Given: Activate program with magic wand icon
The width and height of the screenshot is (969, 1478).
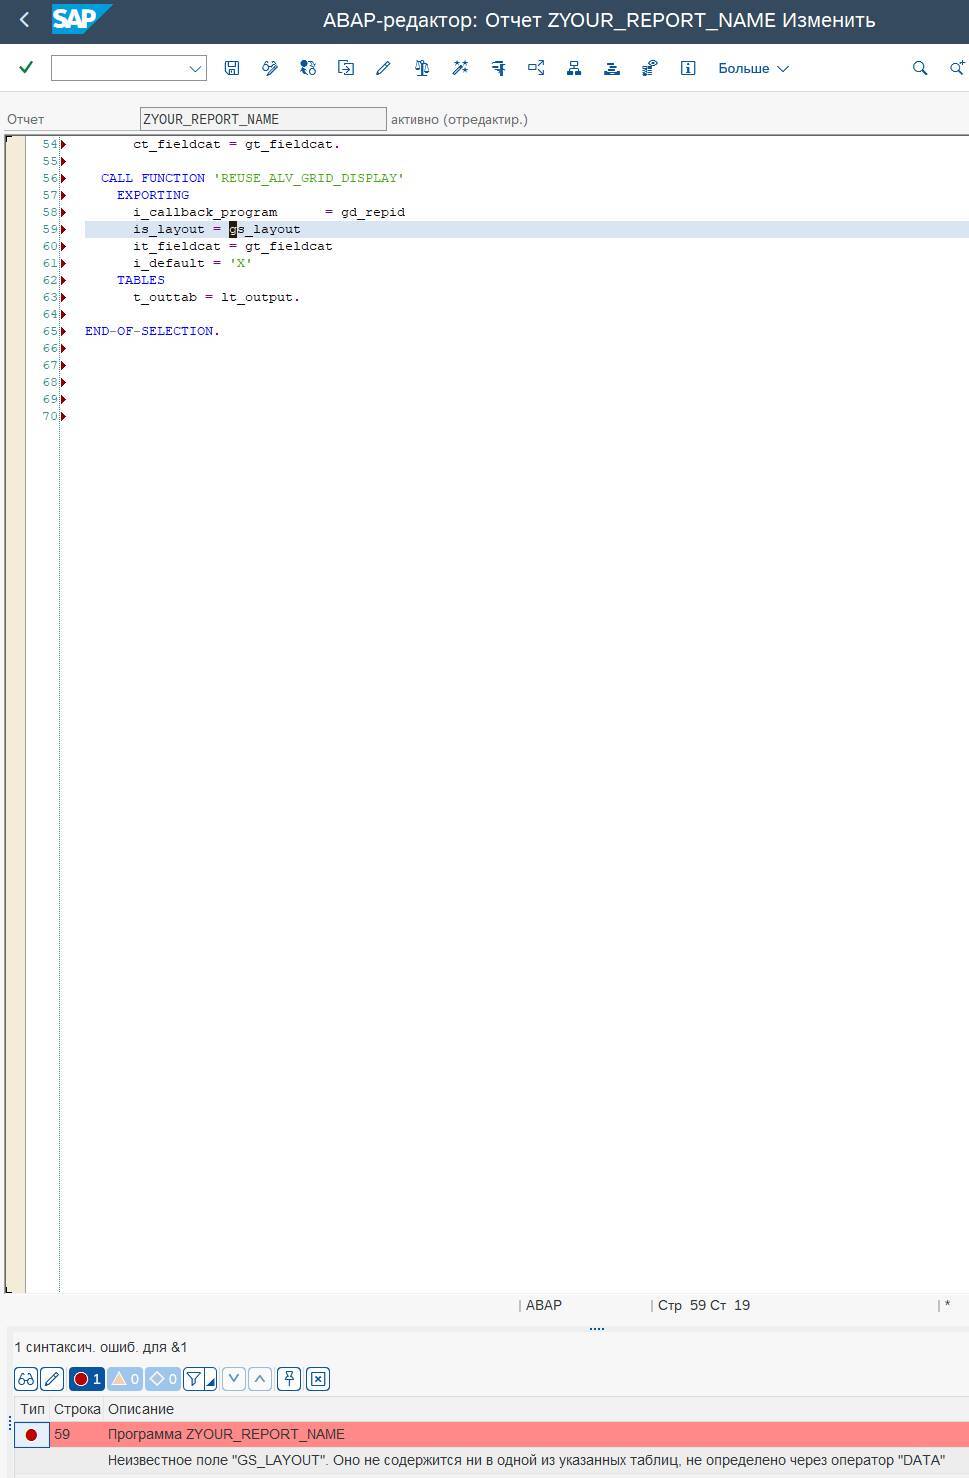Looking at the screenshot, I should coord(460,68).
